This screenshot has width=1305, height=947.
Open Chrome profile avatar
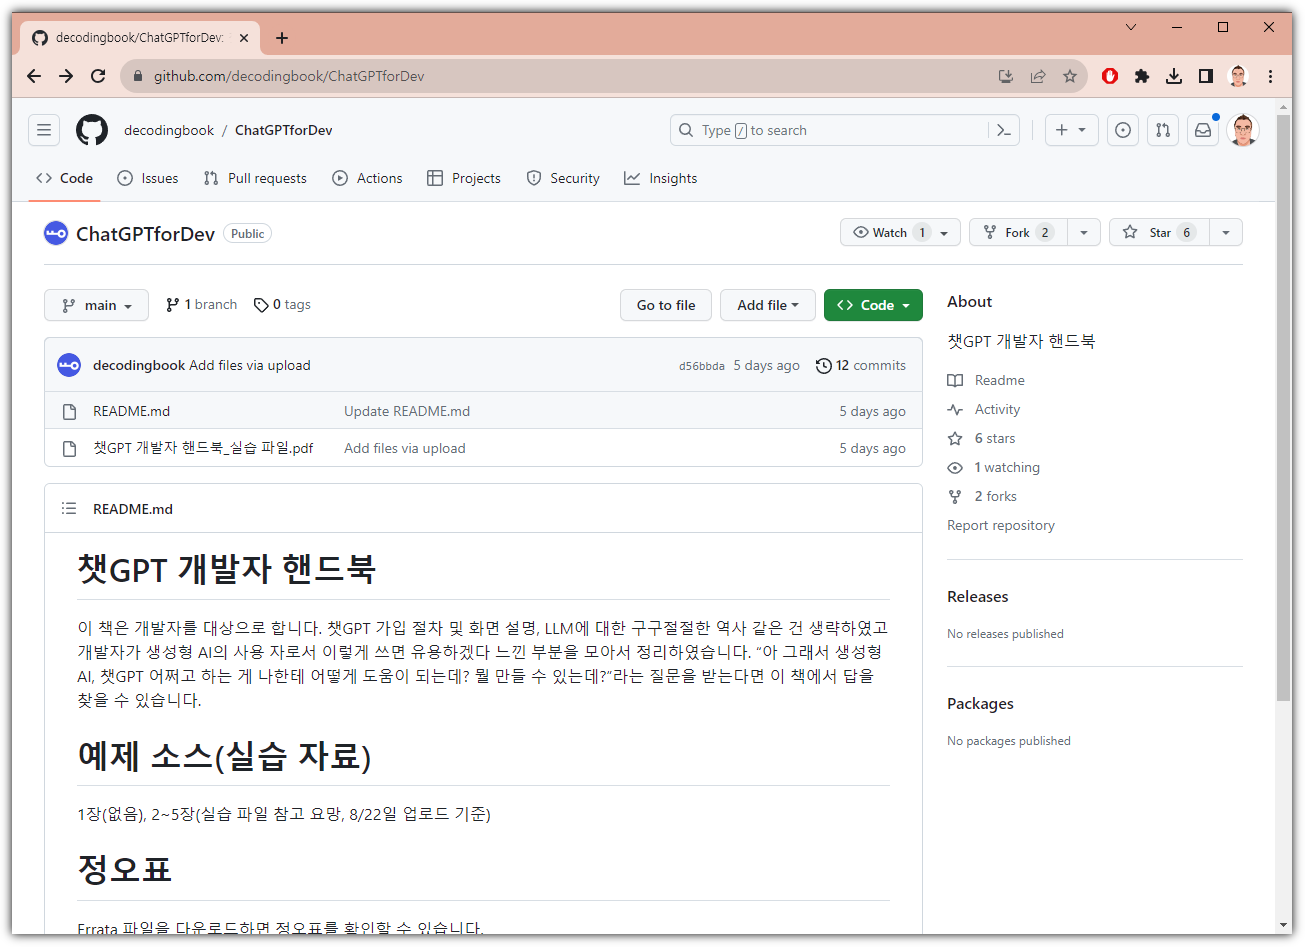[x=1238, y=76]
